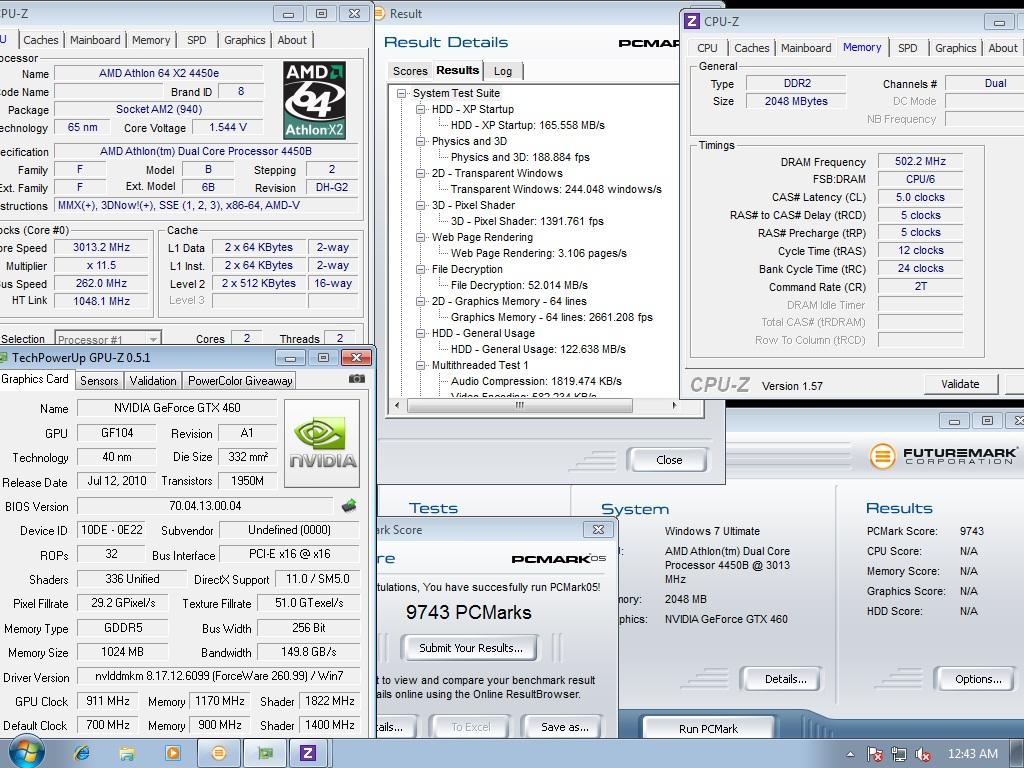Collapse the HDD - General Usage node

click(421, 333)
